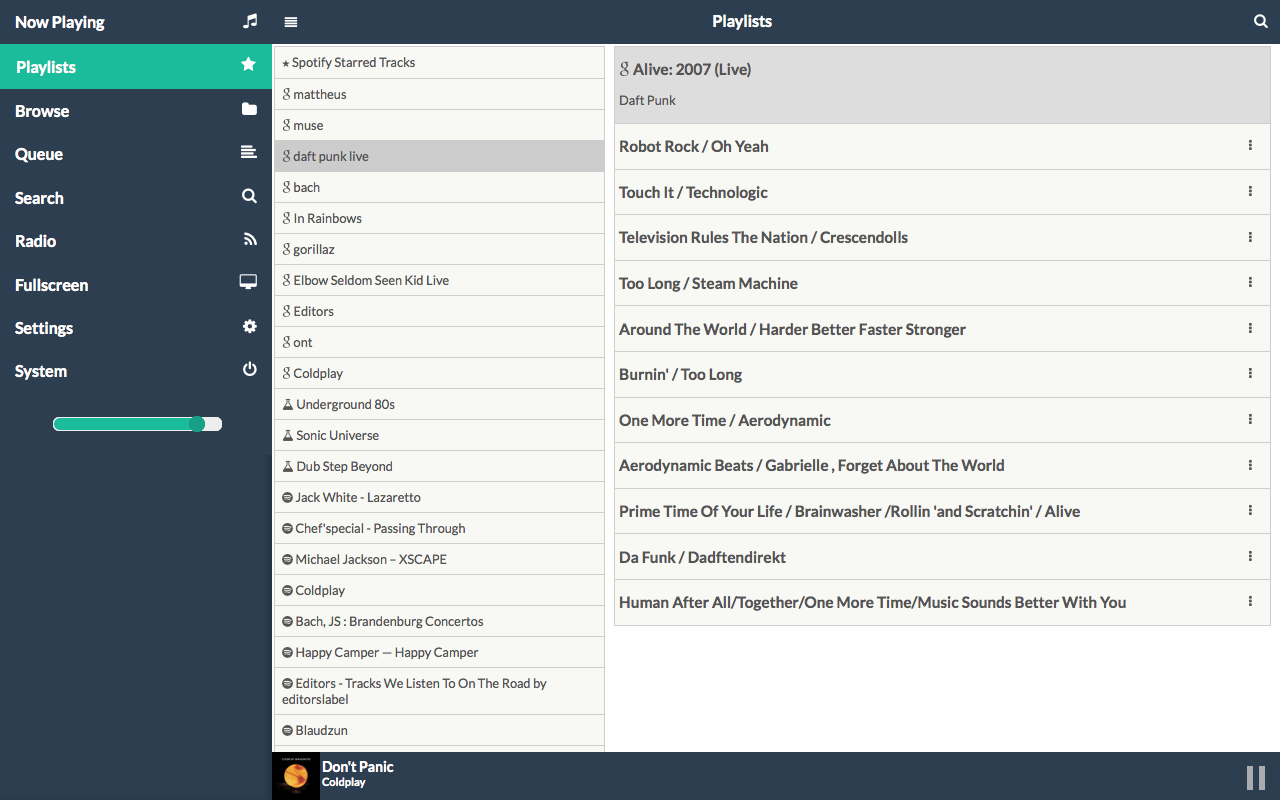Click the folder icon next to Browse
1280x800 pixels.
coord(248,110)
